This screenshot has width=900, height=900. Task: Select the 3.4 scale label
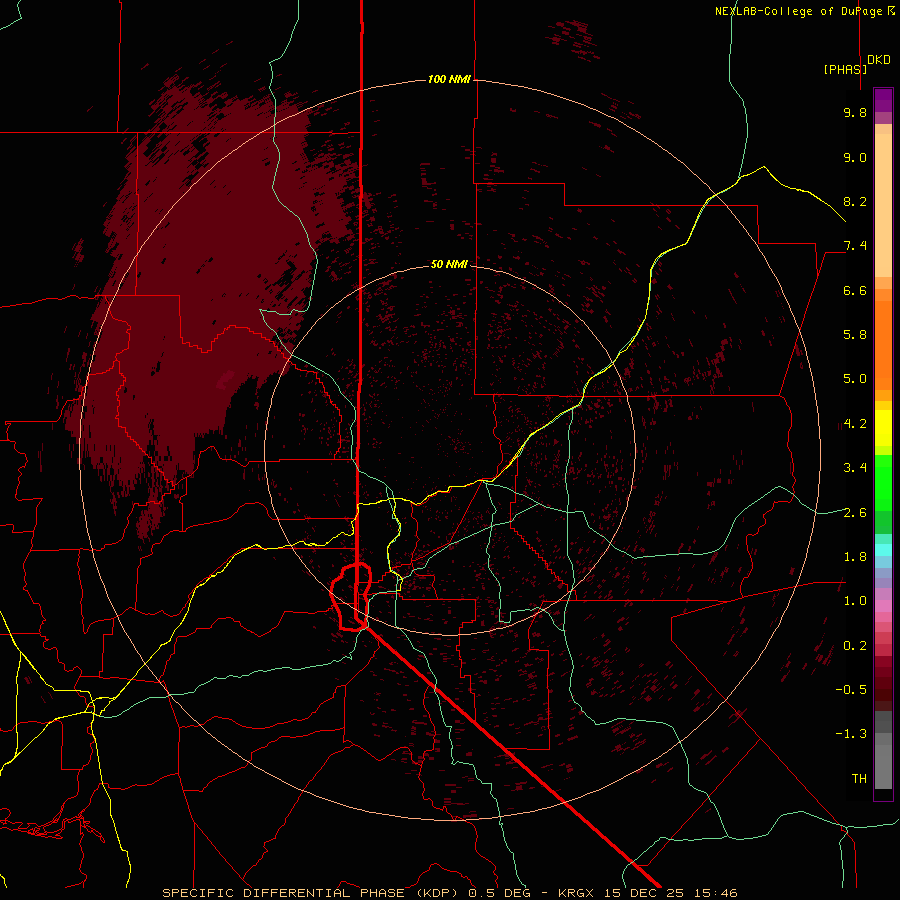855,468
